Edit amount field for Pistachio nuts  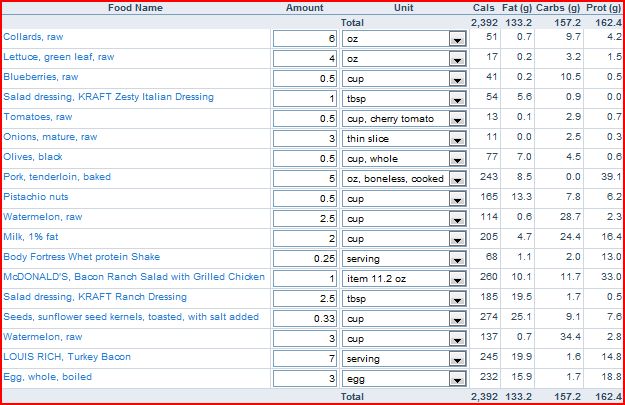click(305, 199)
